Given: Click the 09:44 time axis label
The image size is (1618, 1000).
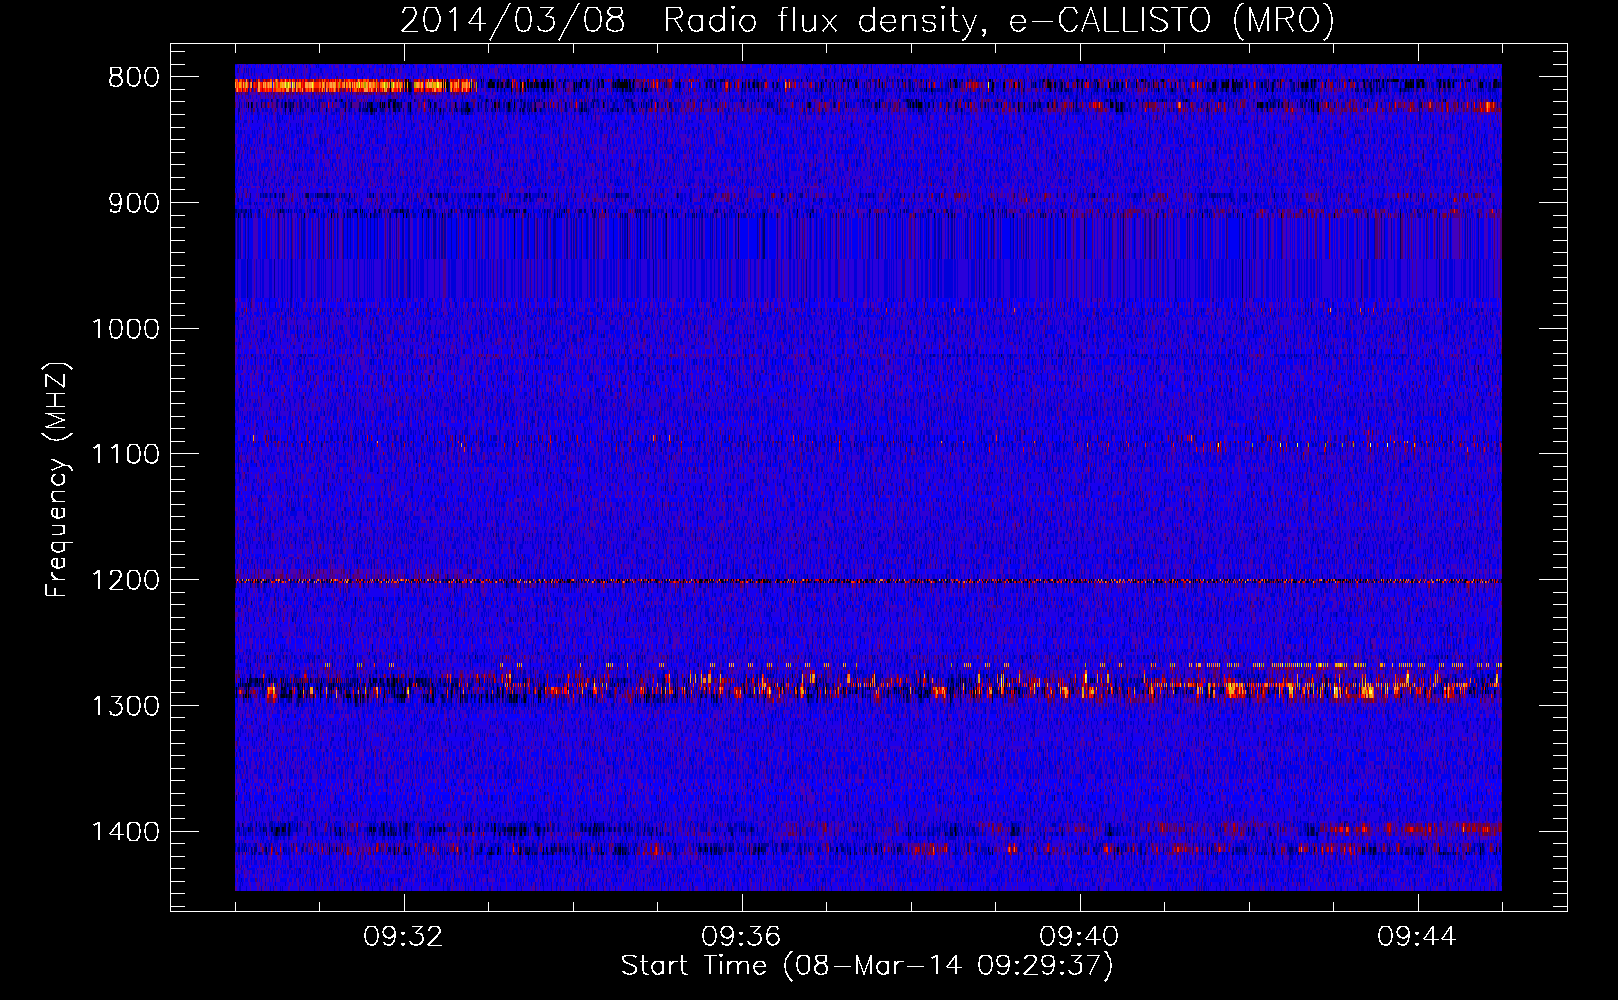Looking at the screenshot, I should pyautogui.click(x=1417, y=937).
